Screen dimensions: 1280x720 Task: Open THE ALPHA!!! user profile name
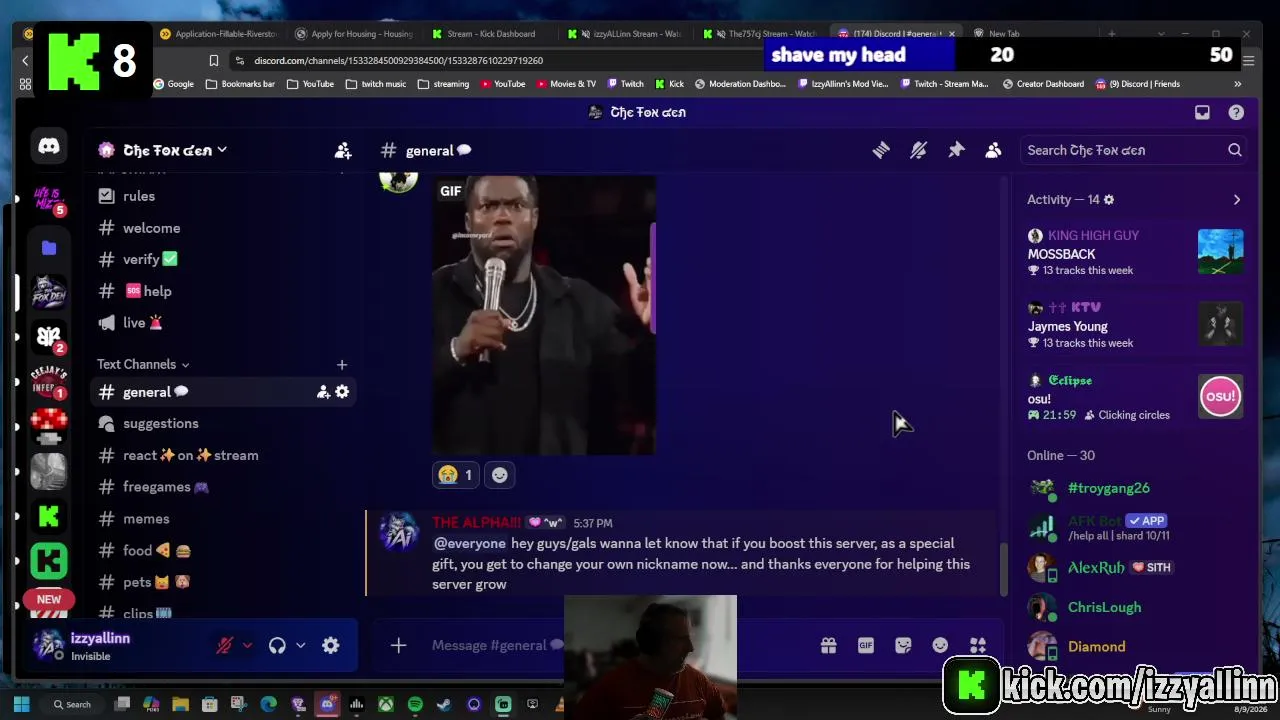[477, 523]
